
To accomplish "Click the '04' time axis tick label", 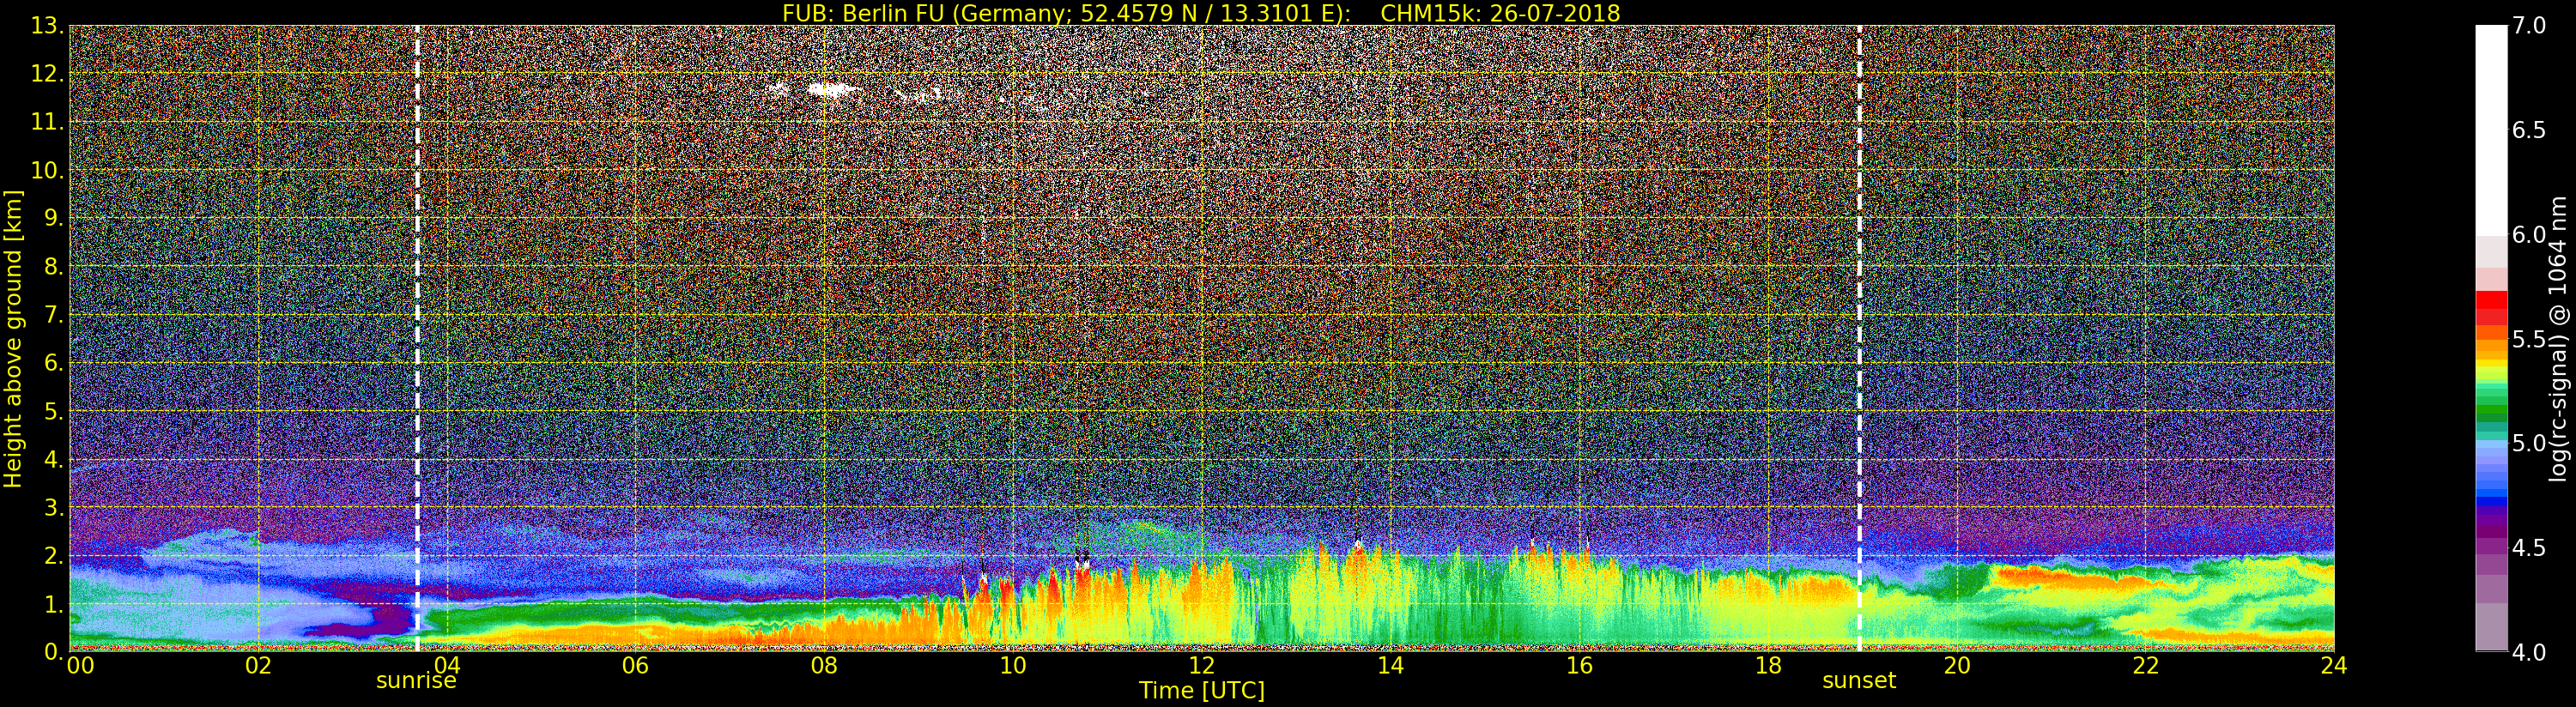I will 447,665.
